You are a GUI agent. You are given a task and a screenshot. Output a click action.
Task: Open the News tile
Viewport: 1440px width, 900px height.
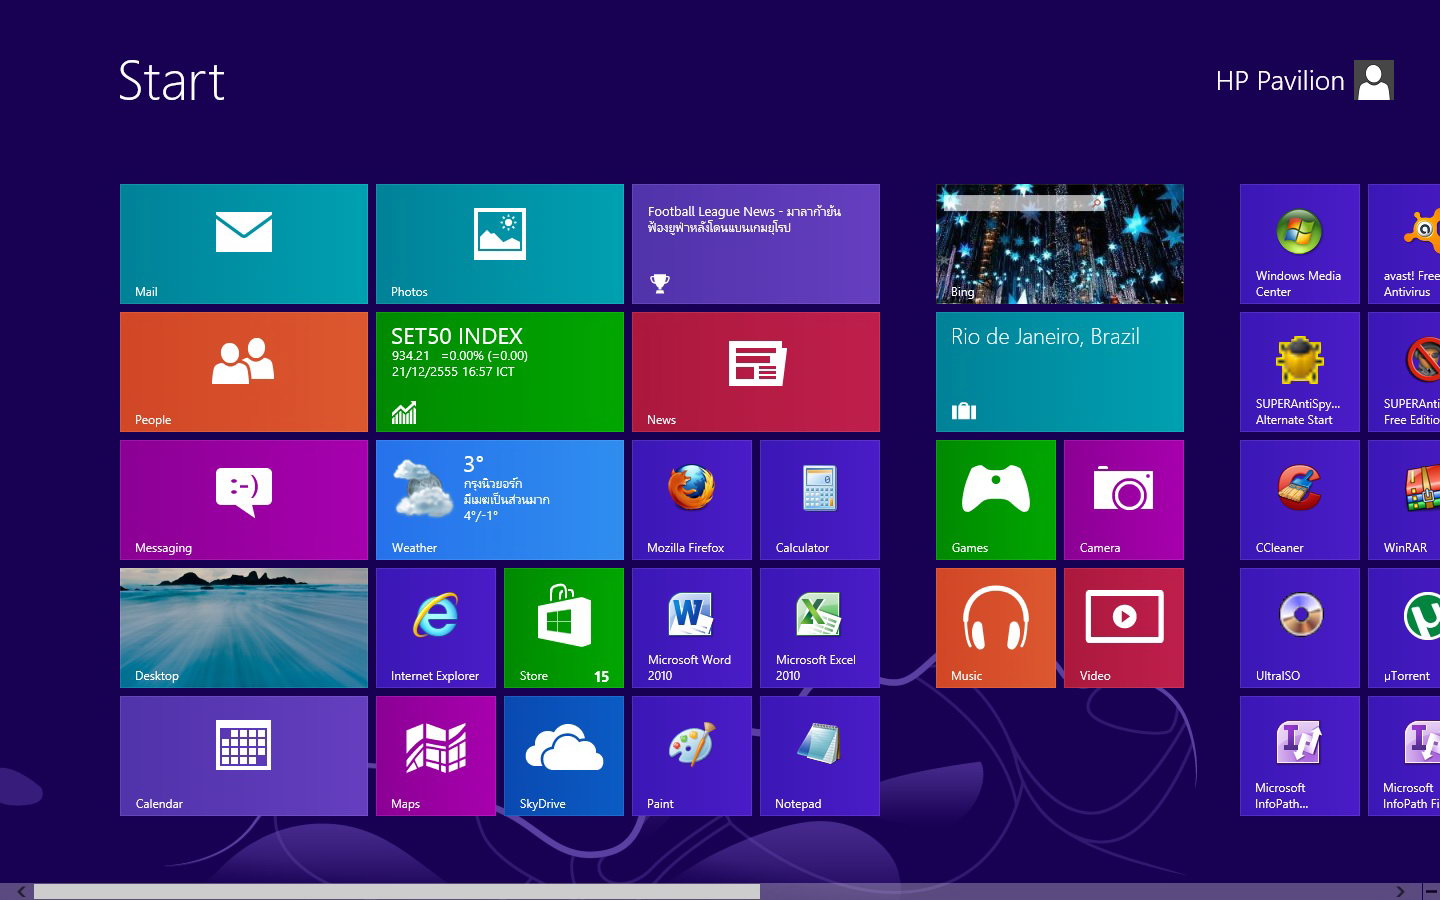point(756,372)
